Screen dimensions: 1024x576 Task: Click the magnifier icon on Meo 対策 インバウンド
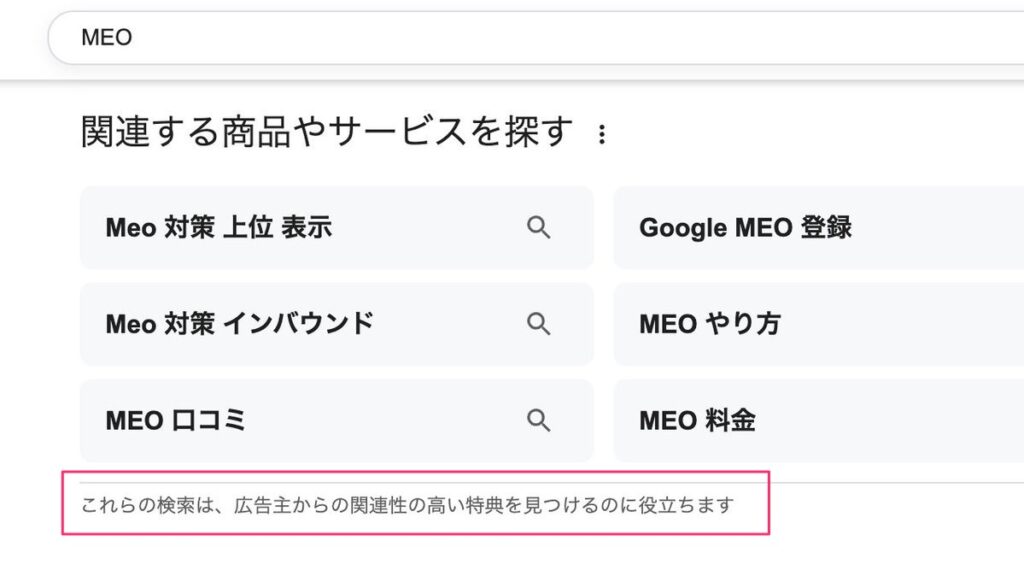pyautogui.click(x=539, y=323)
